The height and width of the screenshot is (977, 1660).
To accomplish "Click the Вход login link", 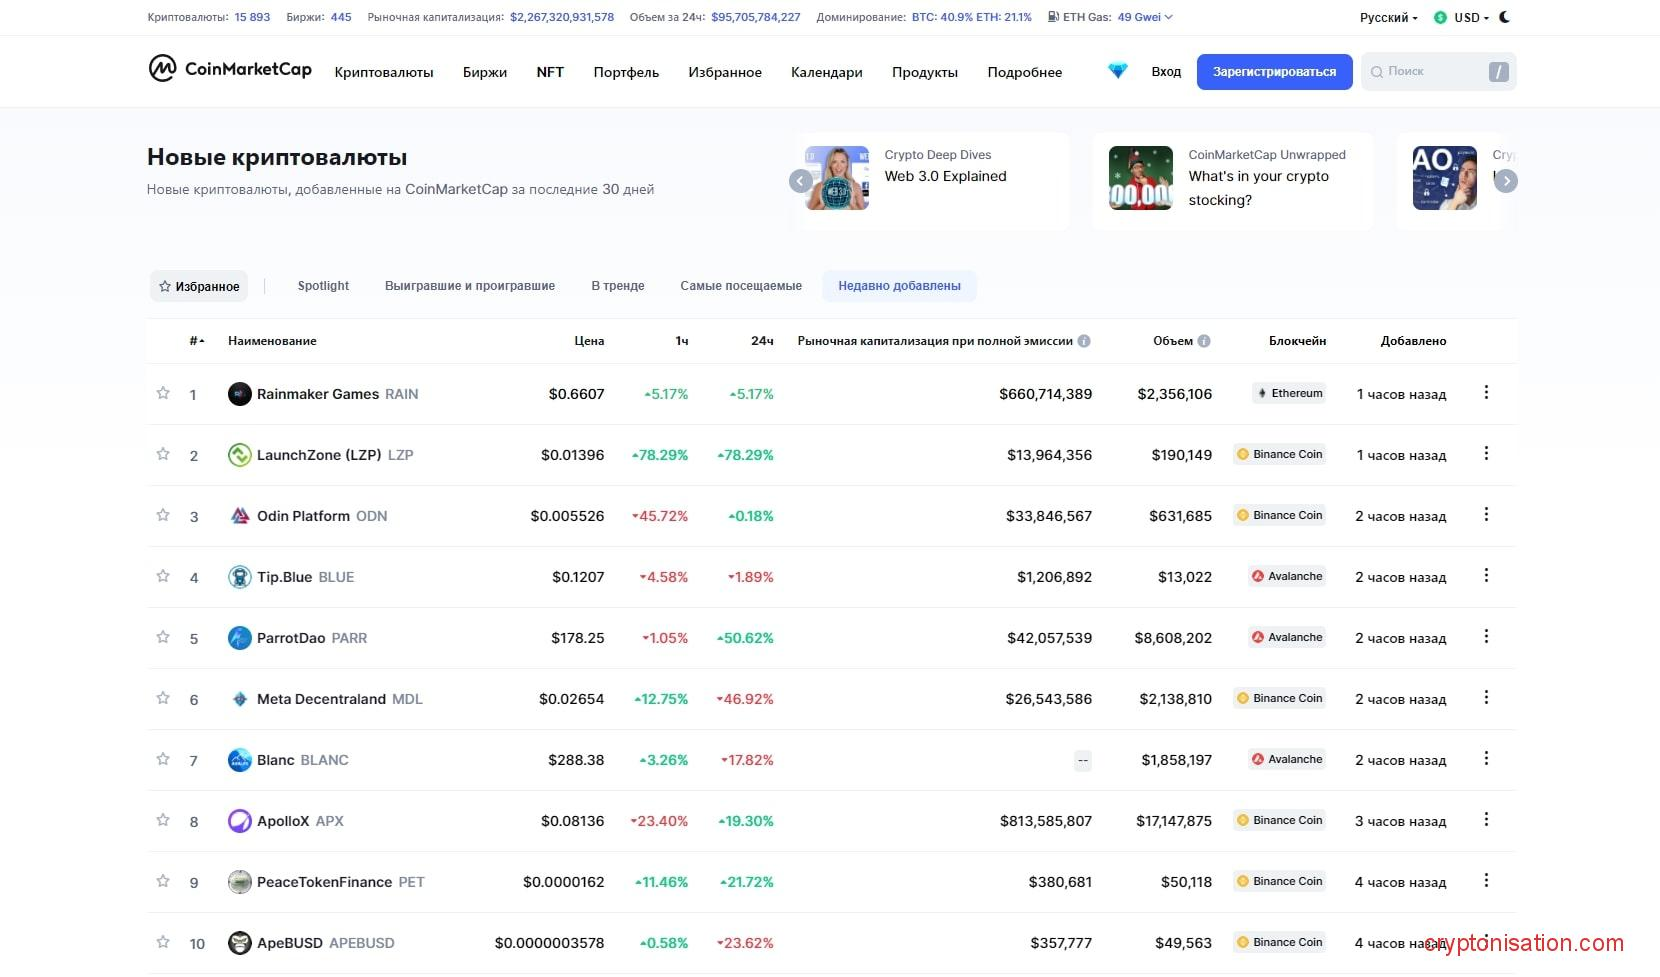I will (1166, 72).
